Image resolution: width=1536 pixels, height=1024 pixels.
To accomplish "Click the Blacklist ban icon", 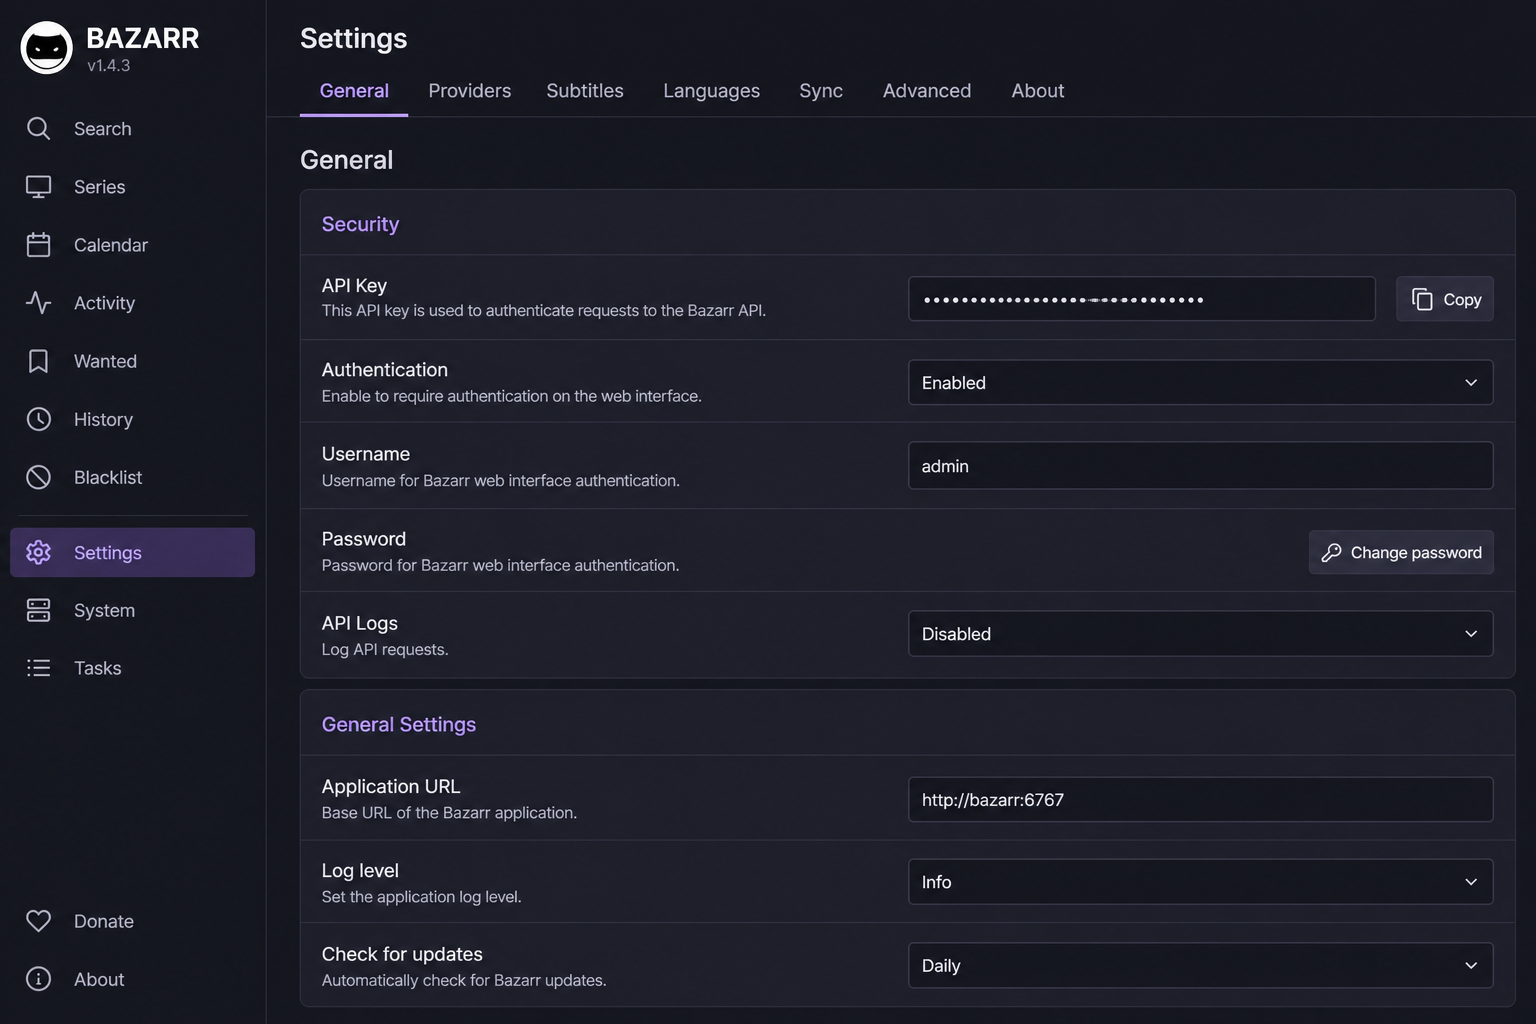I will click(38, 477).
